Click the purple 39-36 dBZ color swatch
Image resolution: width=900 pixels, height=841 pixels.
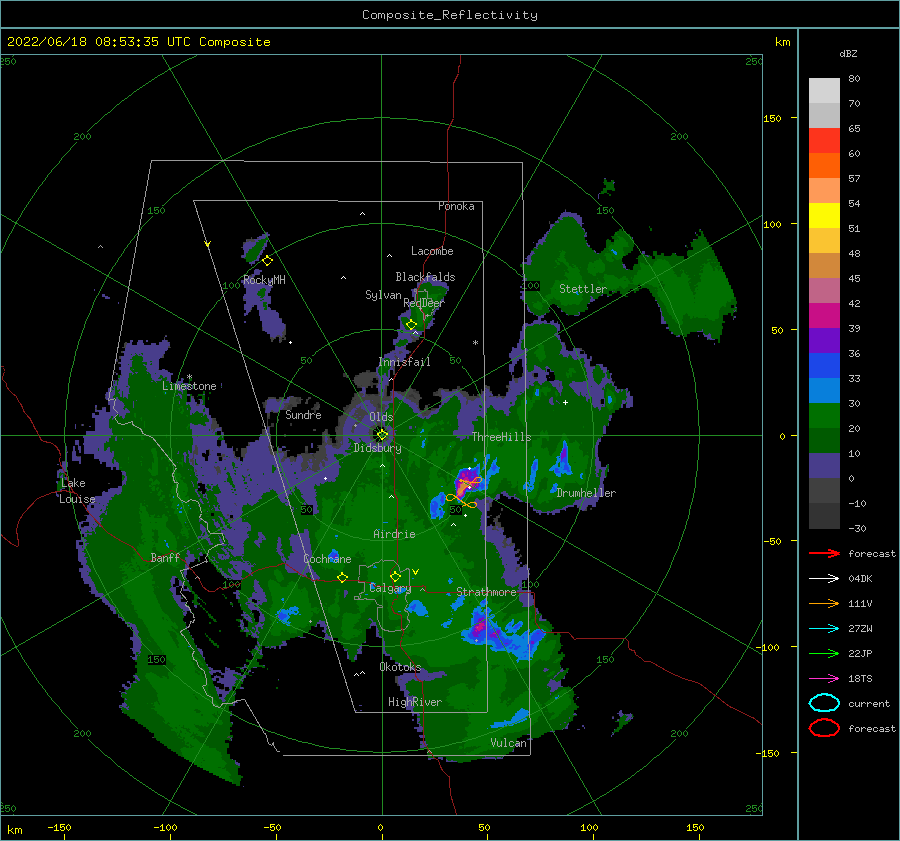point(824,341)
